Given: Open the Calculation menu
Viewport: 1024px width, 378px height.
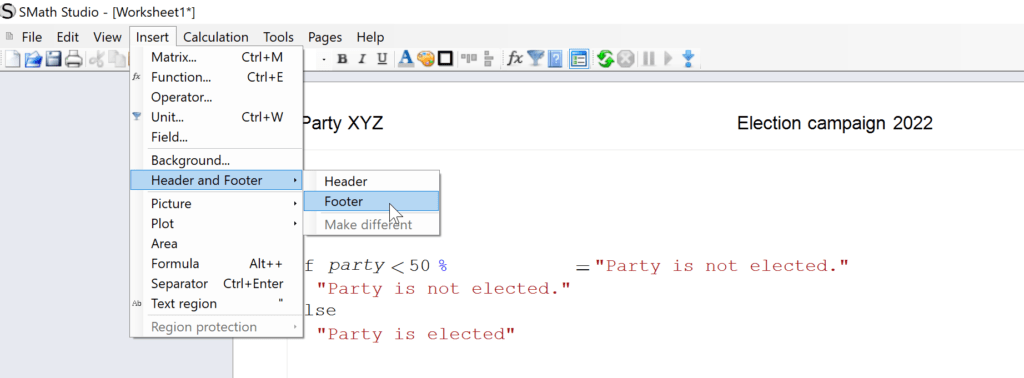Looking at the screenshot, I should 216,37.
